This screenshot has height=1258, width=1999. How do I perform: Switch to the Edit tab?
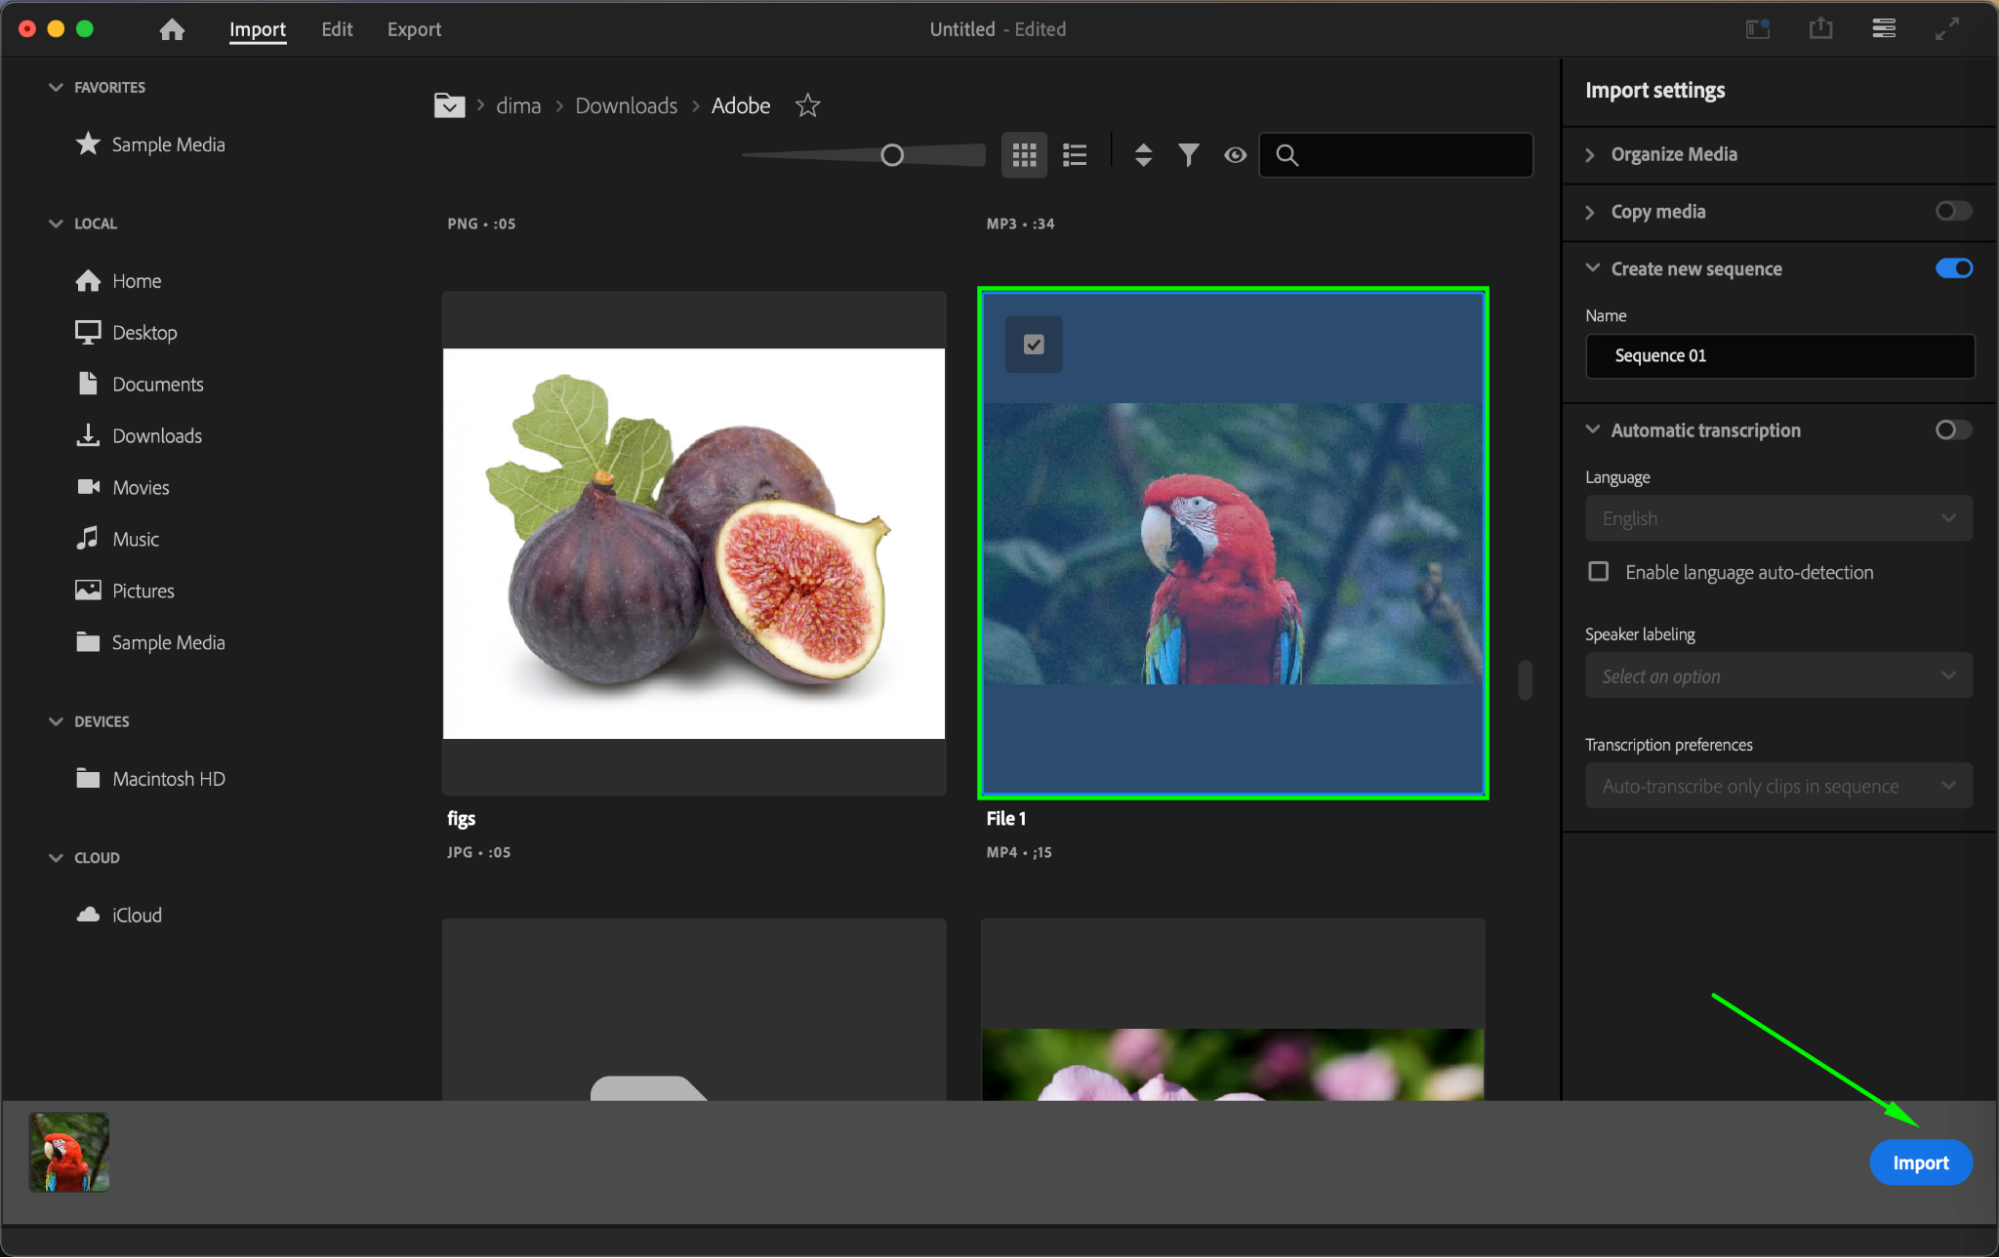coord(337,29)
